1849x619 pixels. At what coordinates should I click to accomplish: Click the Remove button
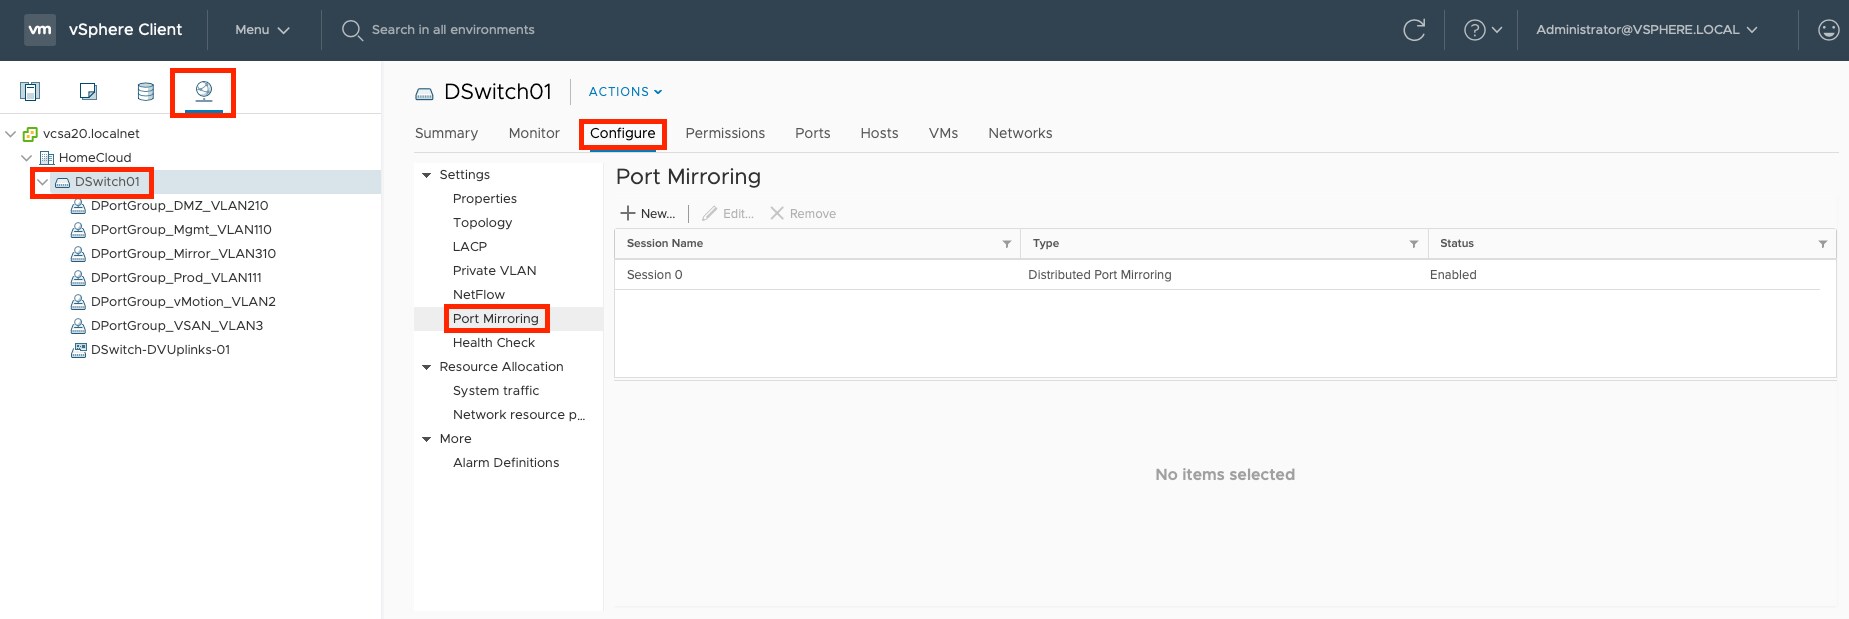click(803, 213)
